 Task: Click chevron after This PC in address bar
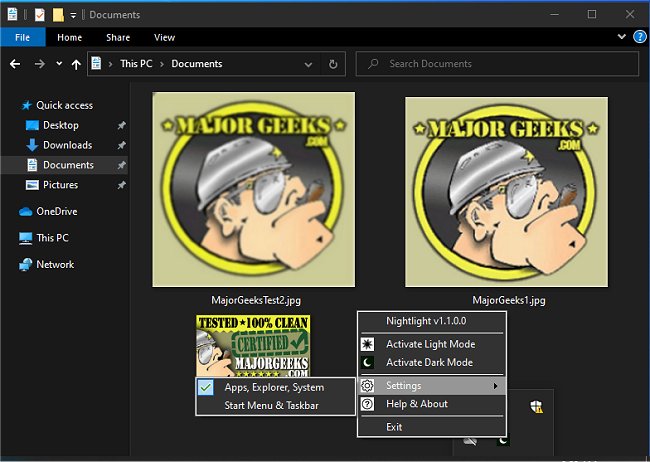(x=162, y=64)
